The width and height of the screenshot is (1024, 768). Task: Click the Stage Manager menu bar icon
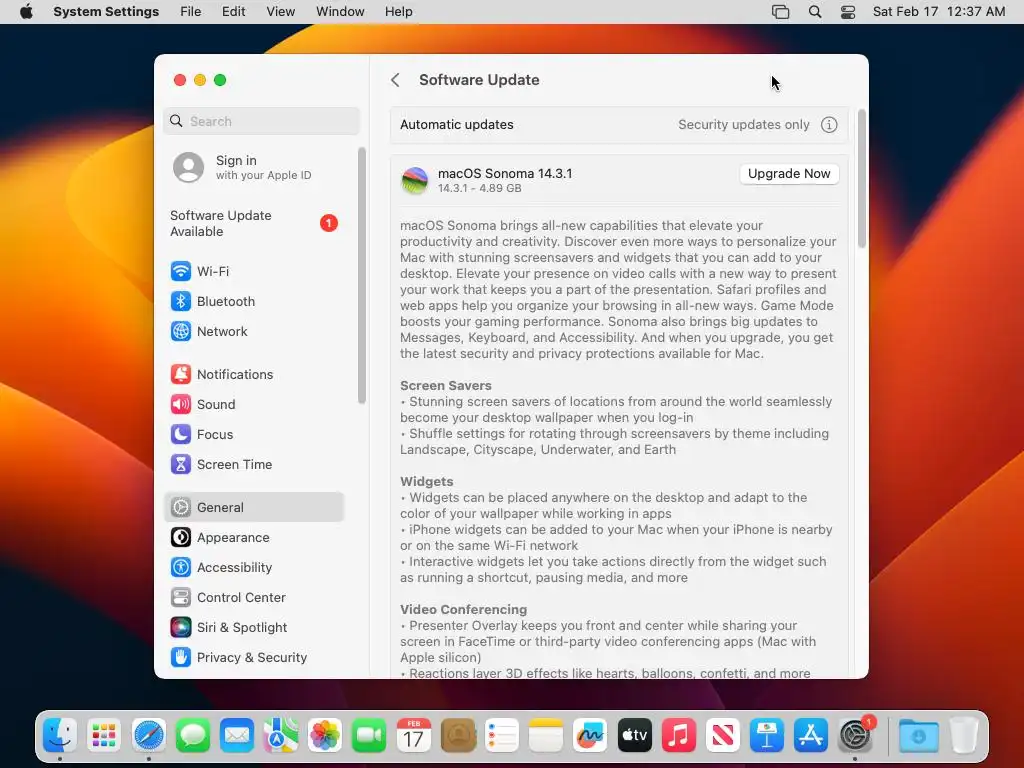pos(780,12)
